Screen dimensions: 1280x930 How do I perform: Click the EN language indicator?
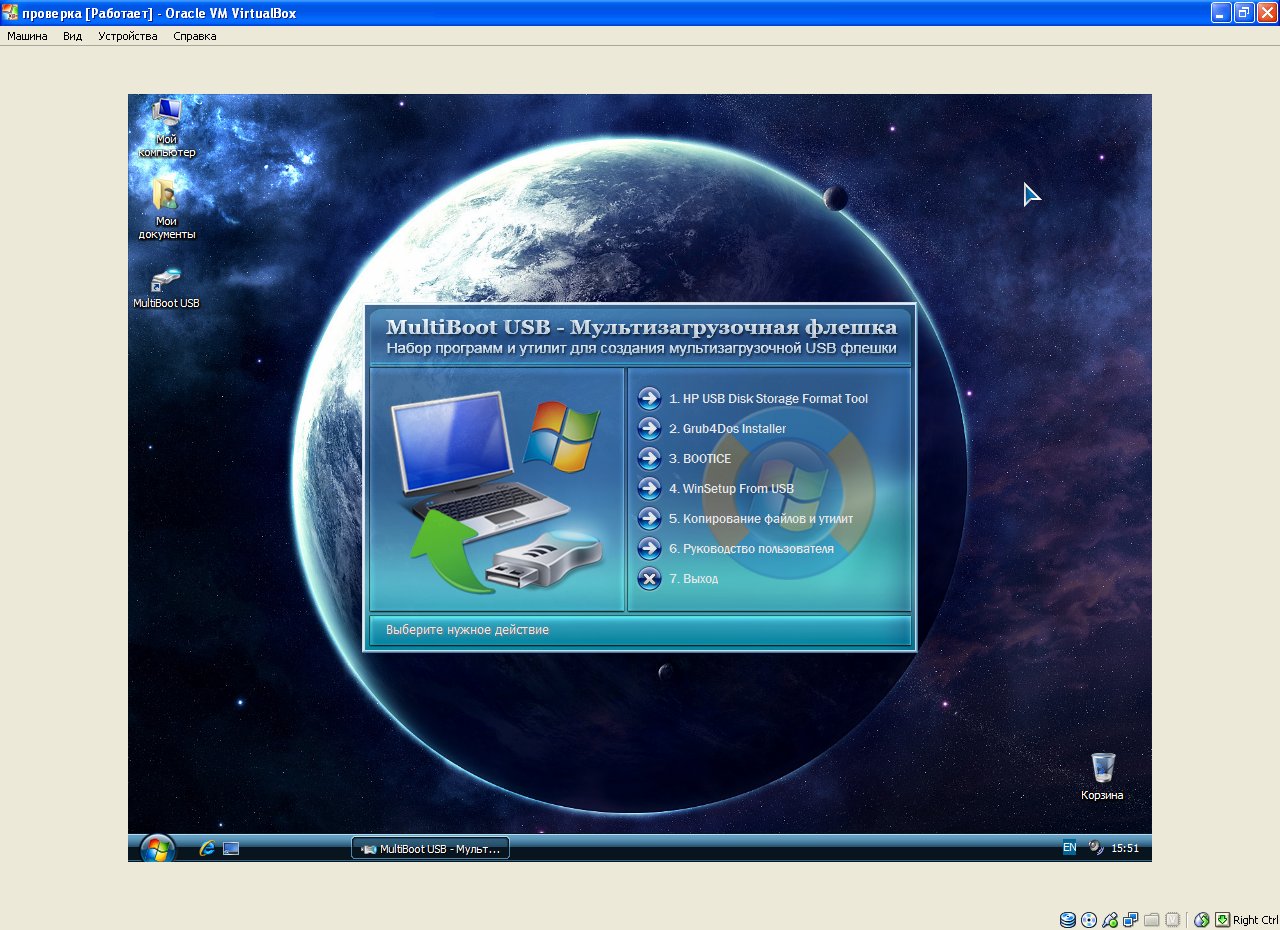coord(1069,847)
